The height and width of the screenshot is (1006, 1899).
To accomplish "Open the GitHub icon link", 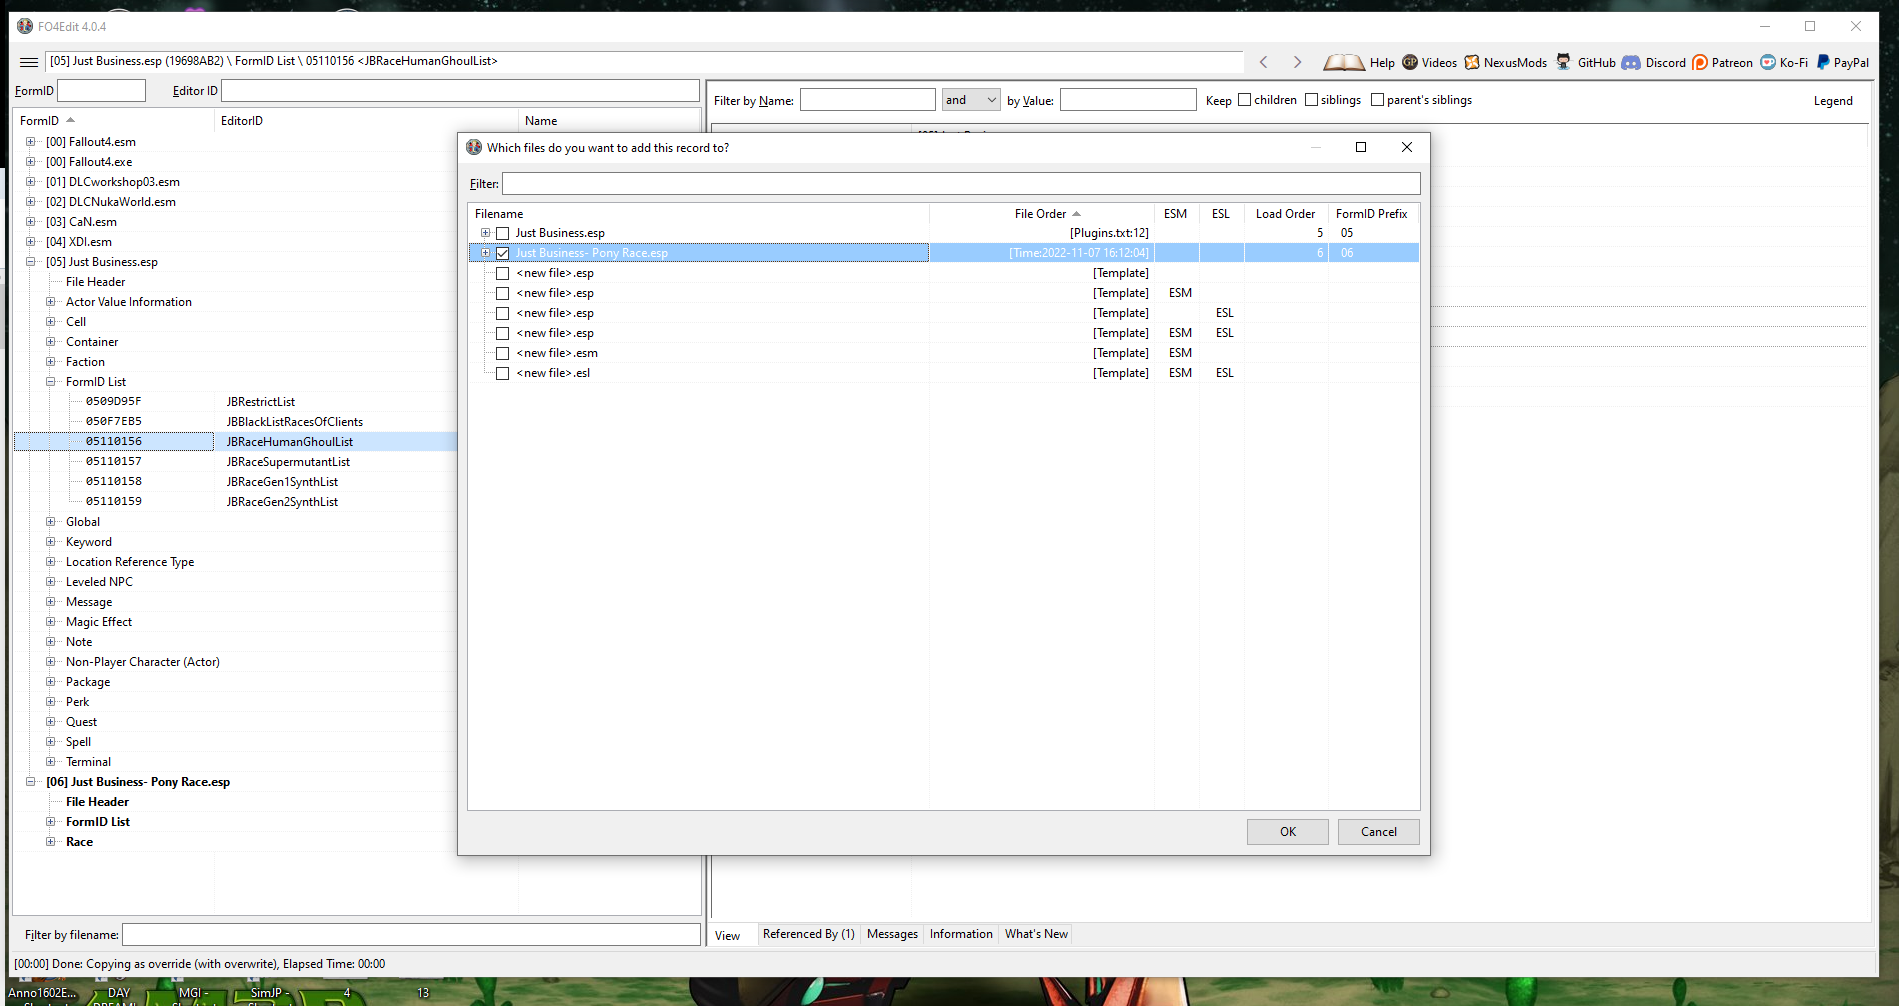I will point(1563,62).
